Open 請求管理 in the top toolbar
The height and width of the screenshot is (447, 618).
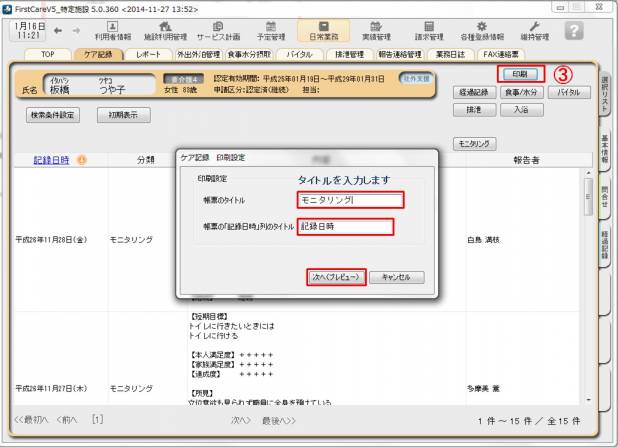click(x=428, y=30)
